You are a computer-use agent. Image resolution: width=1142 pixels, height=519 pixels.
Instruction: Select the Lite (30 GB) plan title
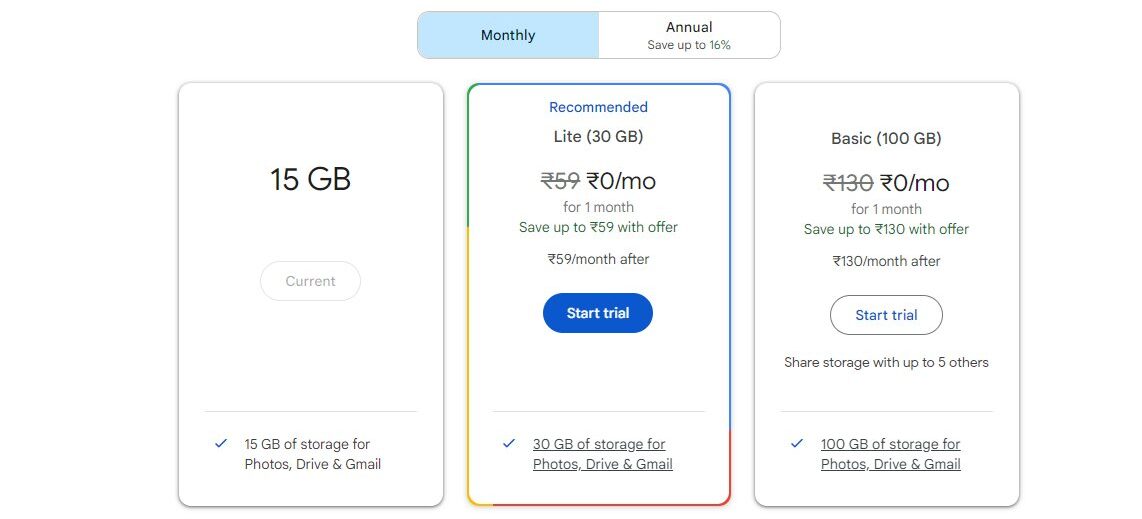coord(598,136)
